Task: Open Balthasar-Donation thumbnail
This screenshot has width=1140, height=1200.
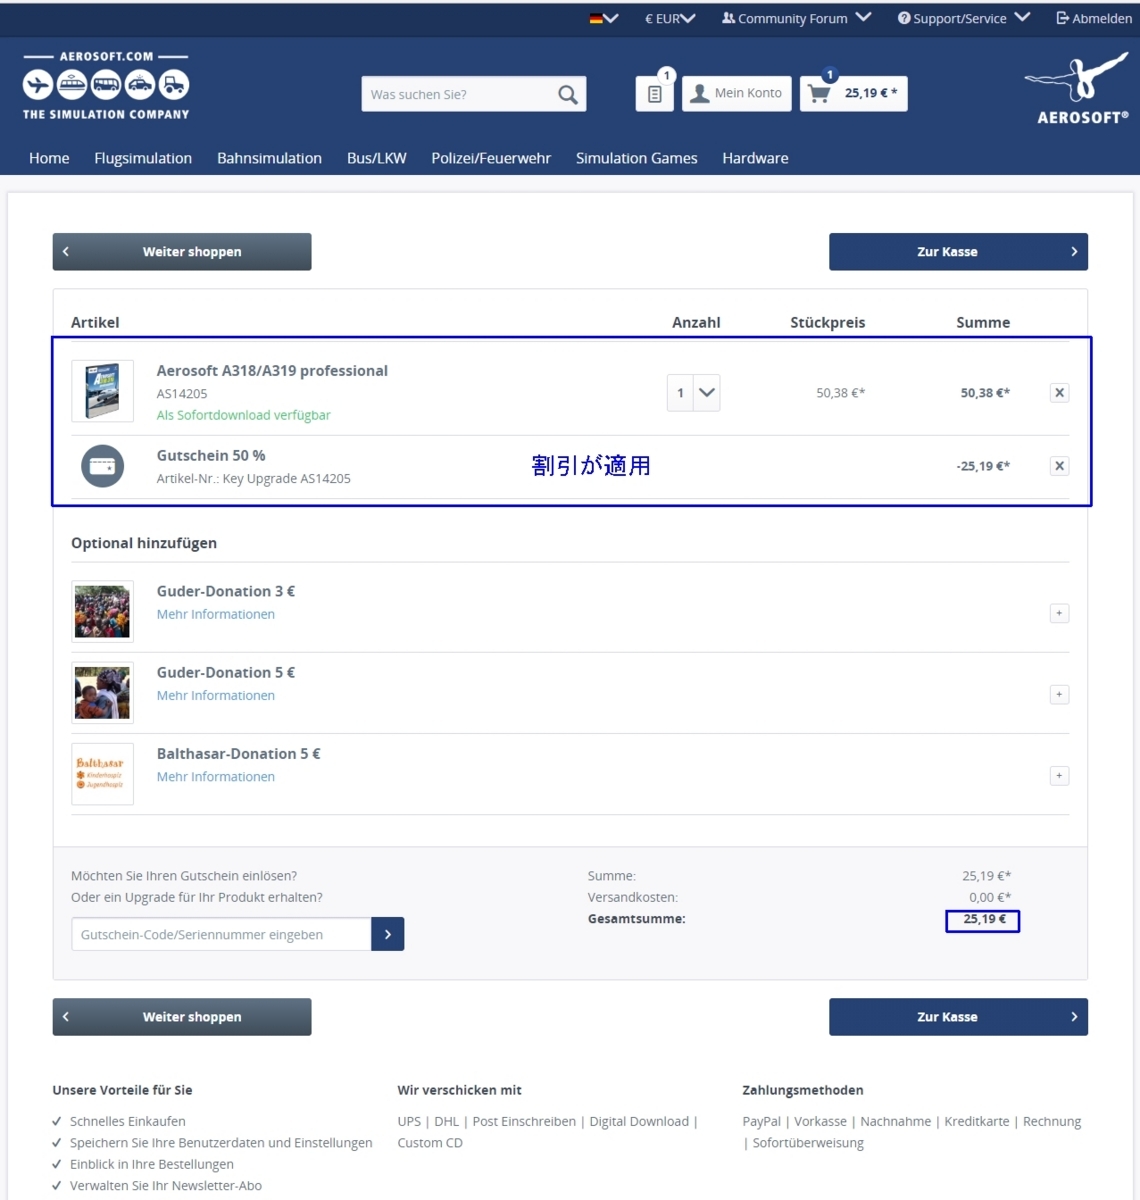Action: [102, 774]
